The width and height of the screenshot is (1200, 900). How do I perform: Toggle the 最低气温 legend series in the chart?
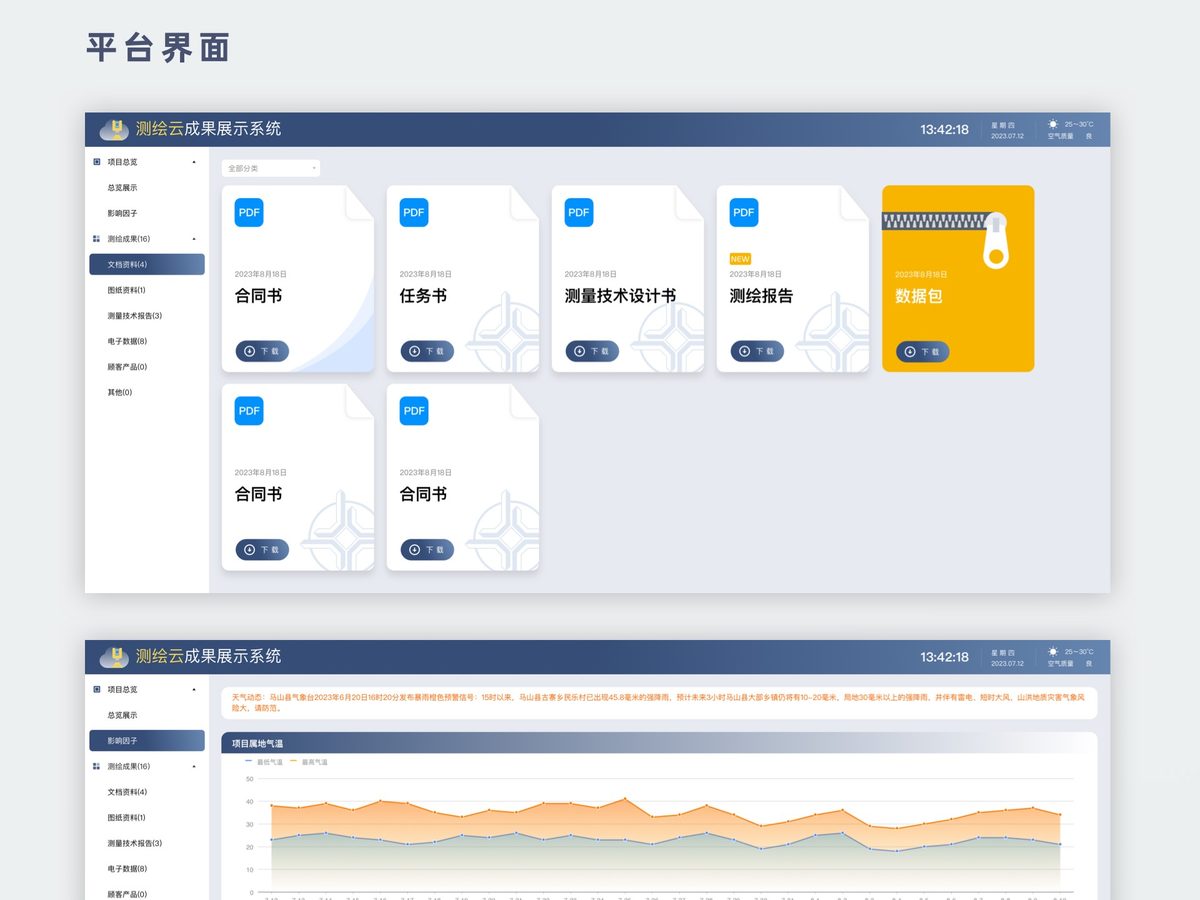point(264,762)
